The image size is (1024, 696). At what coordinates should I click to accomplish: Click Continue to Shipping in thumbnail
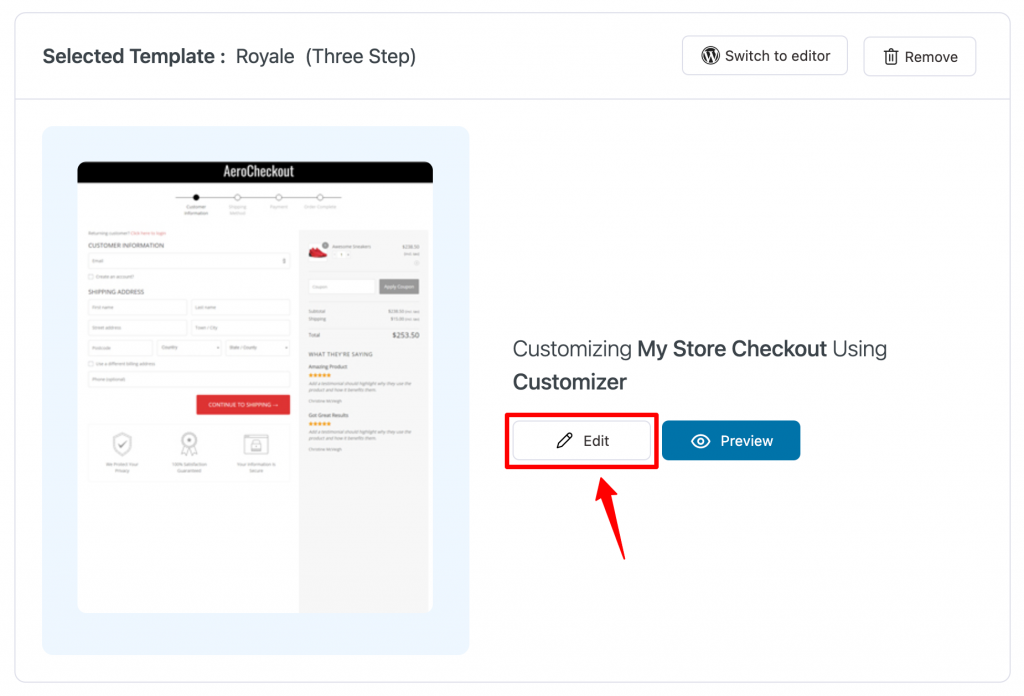pyautogui.click(x=243, y=405)
